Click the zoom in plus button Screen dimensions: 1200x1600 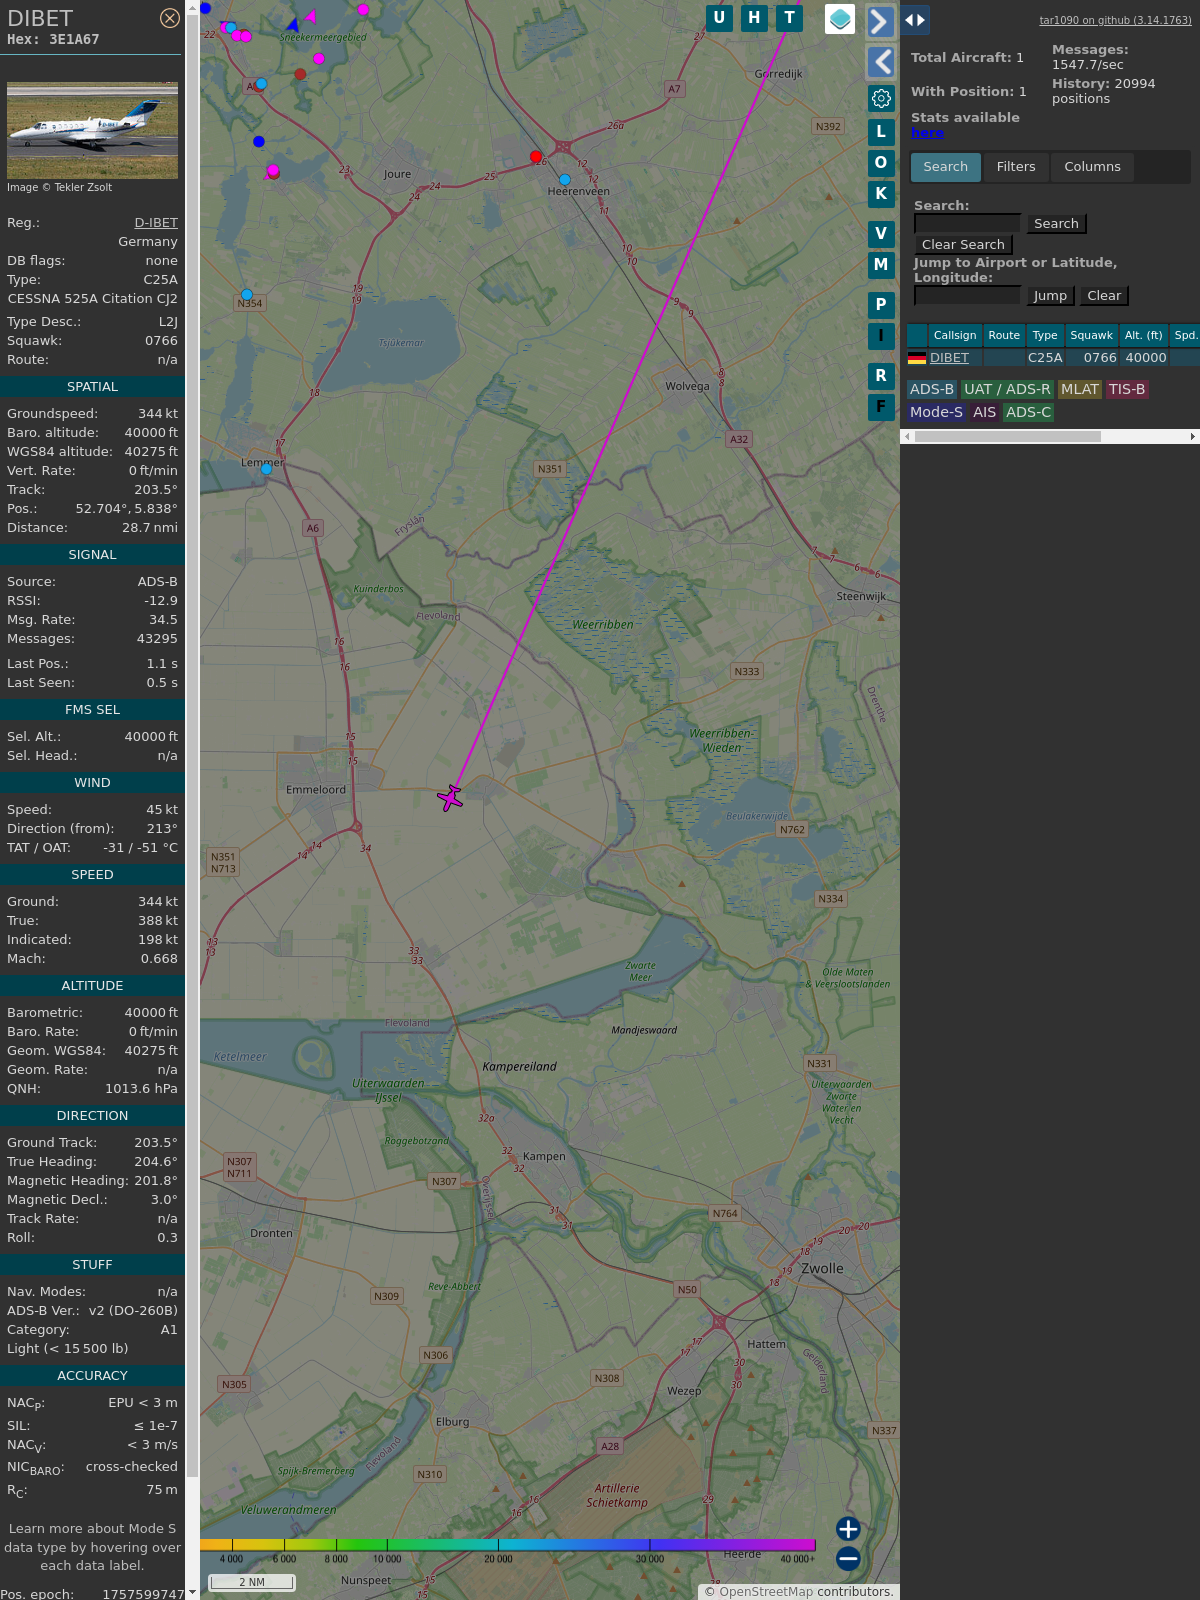(848, 1529)
